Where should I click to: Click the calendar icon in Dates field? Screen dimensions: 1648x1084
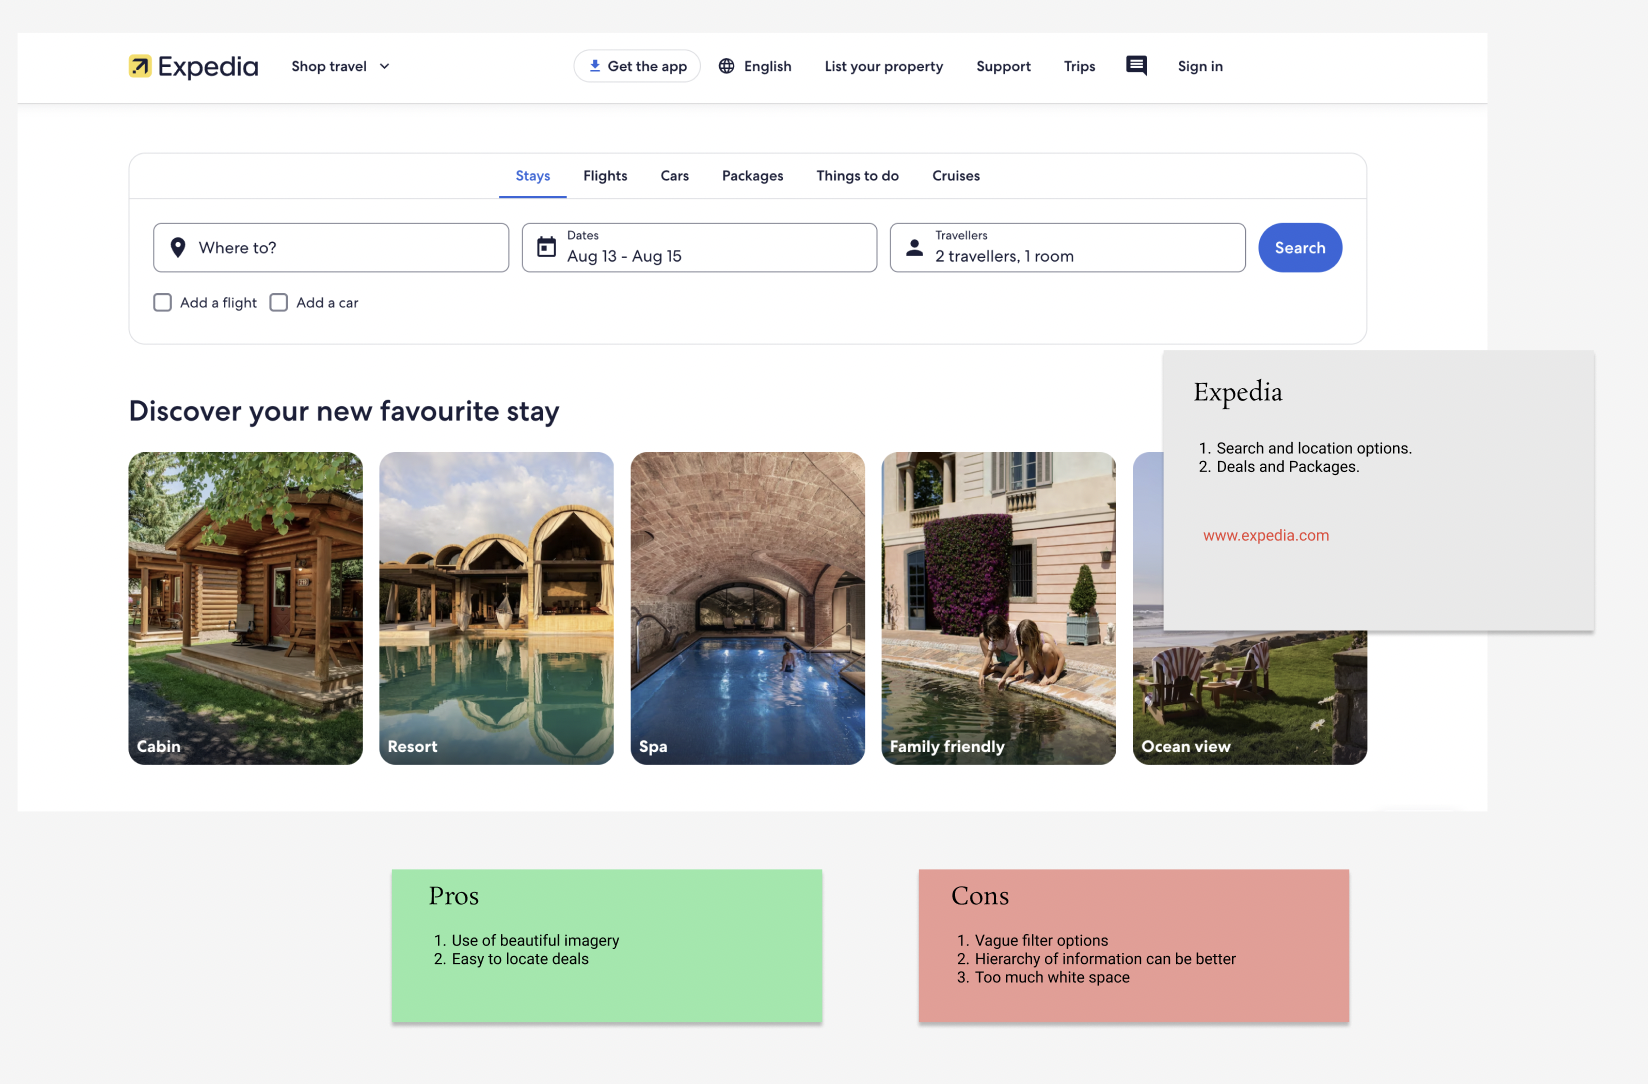click(547, 247)
